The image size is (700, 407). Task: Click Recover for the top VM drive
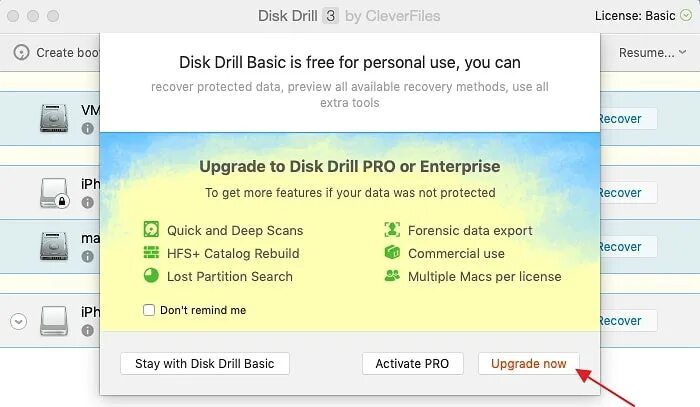pyautogui.click(x=627, y=119)
